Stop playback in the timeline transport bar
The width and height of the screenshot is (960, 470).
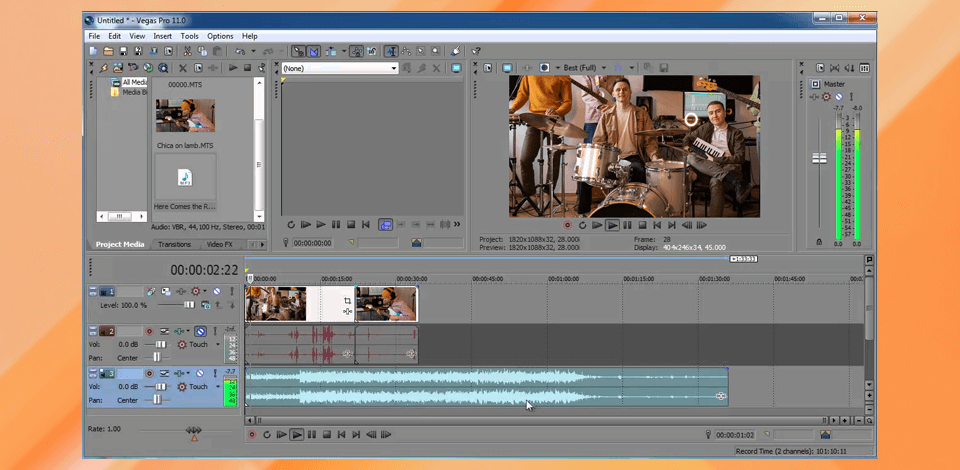pos(326,434)
